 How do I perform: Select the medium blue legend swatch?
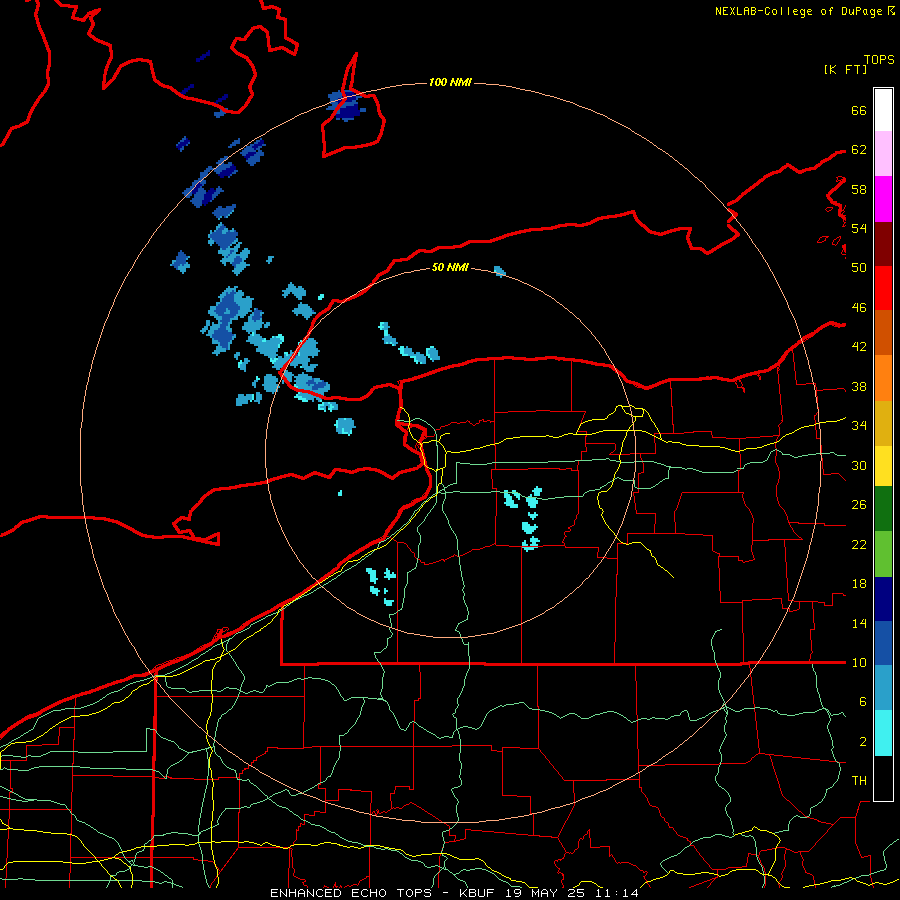click(883, 643)
